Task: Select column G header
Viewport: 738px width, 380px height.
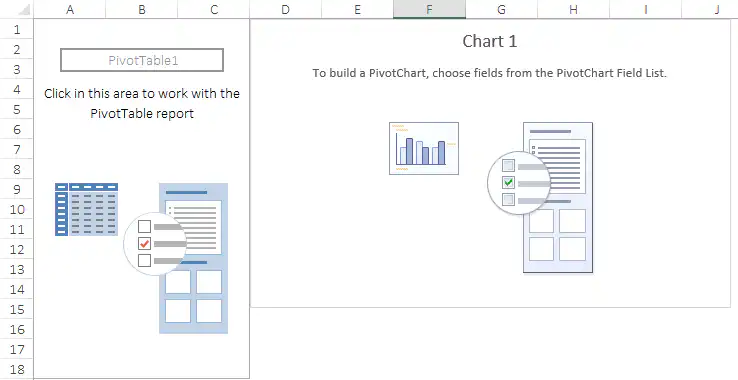Action: (502, 9)
